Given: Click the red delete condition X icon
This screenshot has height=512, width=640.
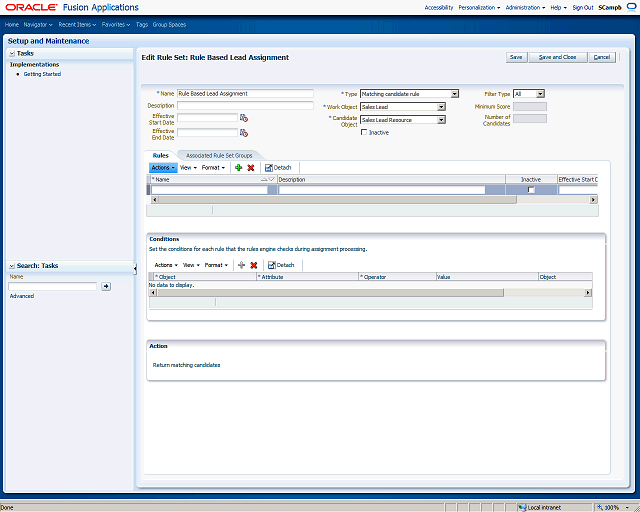Looking at the screenshot, I should tap(253, 265).
